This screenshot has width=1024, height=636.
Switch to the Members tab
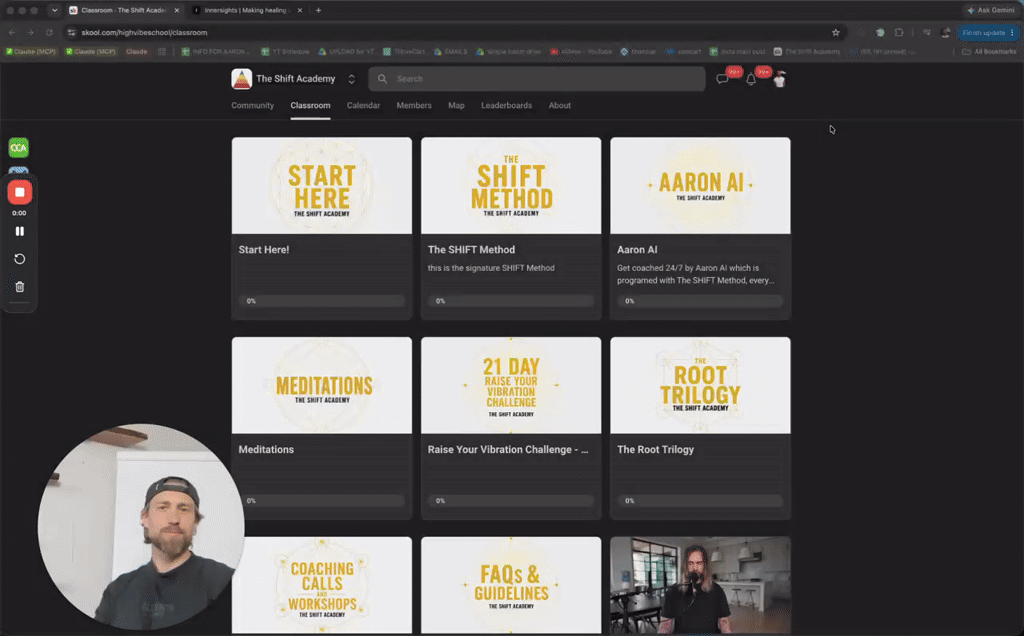pos(414,105)
